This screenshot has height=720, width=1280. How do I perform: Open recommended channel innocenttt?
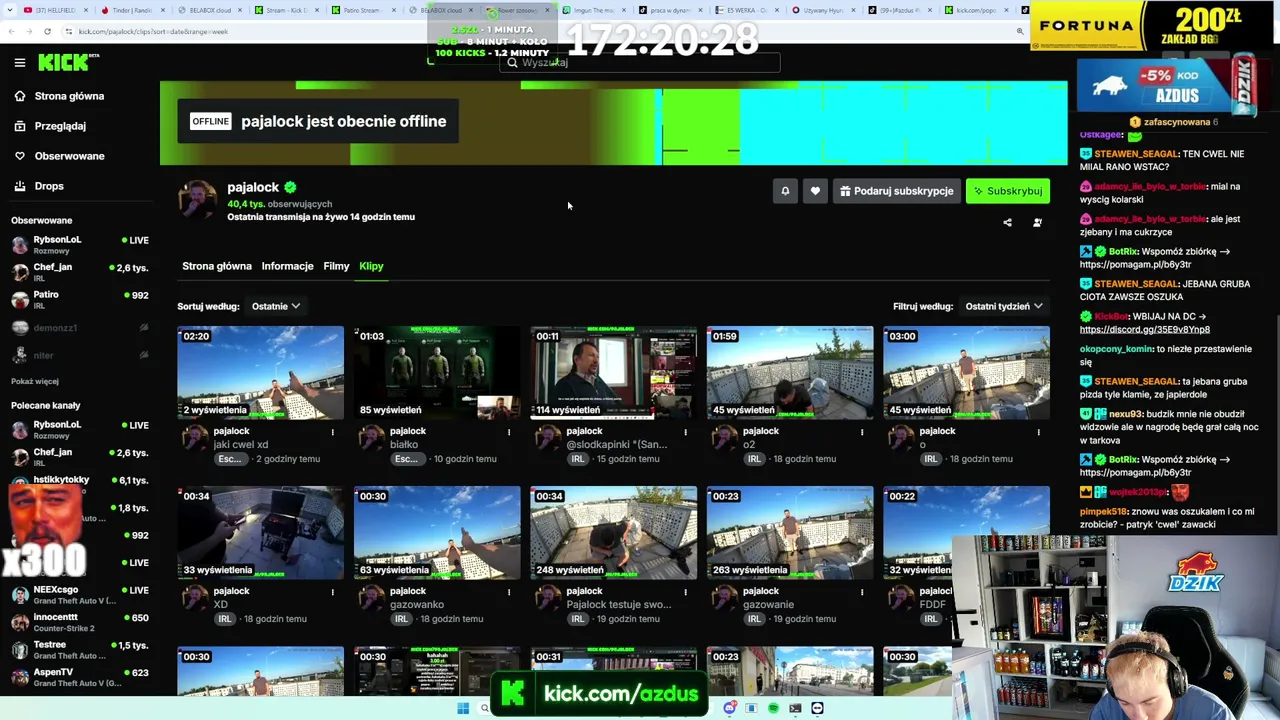[x=80, y=622]
